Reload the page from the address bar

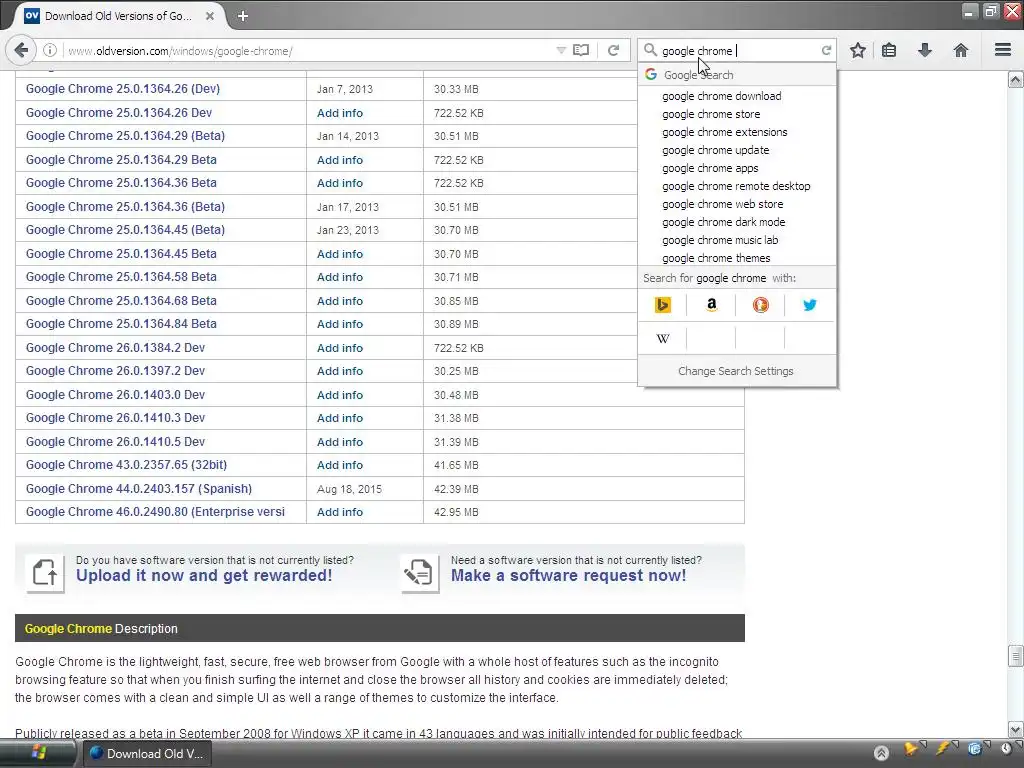coord(613,50)
